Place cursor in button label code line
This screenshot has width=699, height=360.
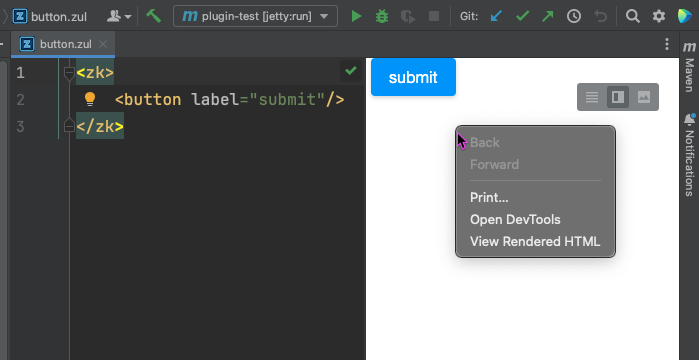pos(230,99)
